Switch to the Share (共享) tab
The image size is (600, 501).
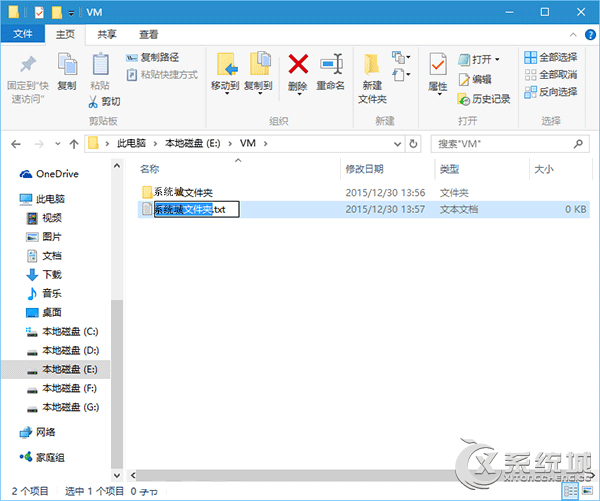(107, 34)
